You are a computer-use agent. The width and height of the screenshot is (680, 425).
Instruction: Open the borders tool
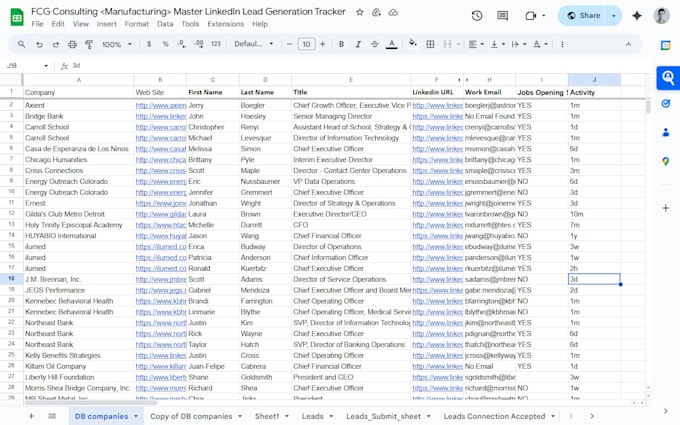click(430, 44)
